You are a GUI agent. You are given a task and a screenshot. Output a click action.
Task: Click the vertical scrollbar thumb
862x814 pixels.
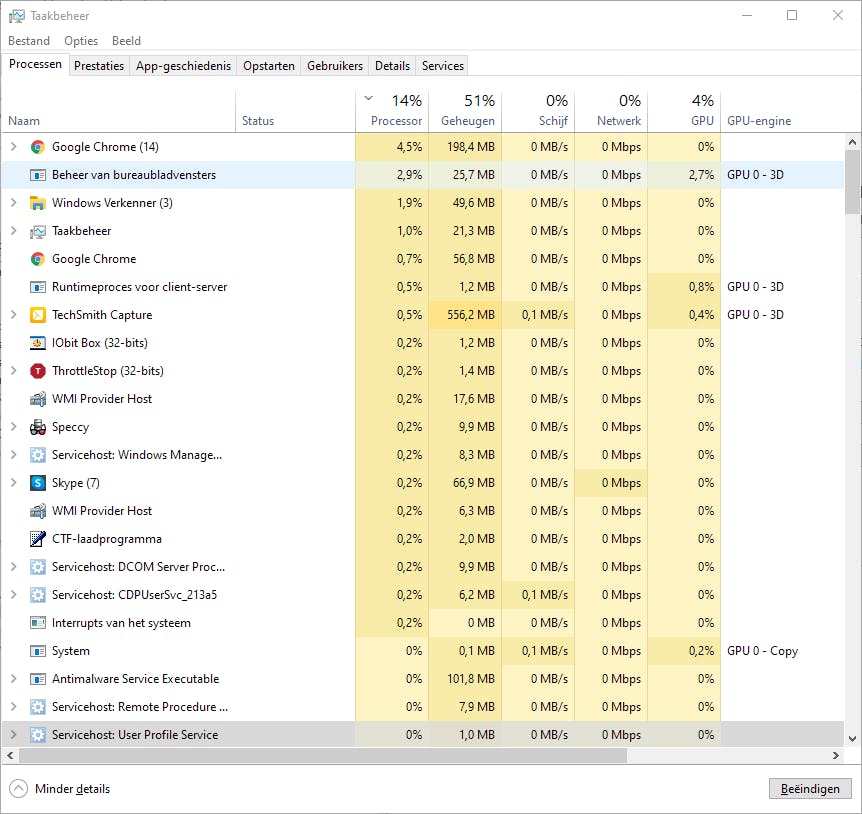point(853,182)
